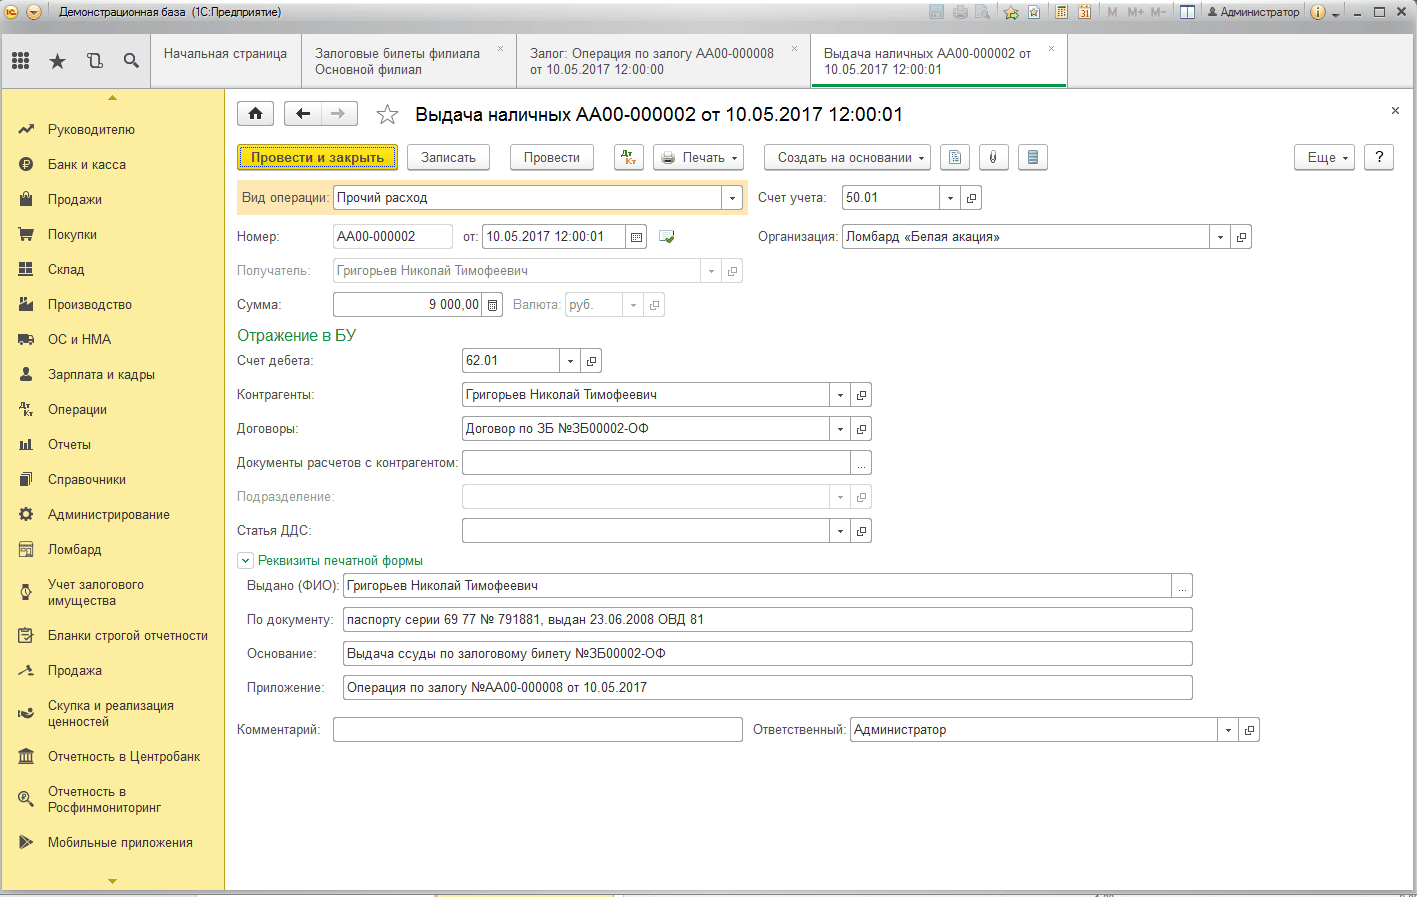Close Залоговые билеты филиала tab
Viewport: 1417px width, 897px height.
tap(501, 48)
